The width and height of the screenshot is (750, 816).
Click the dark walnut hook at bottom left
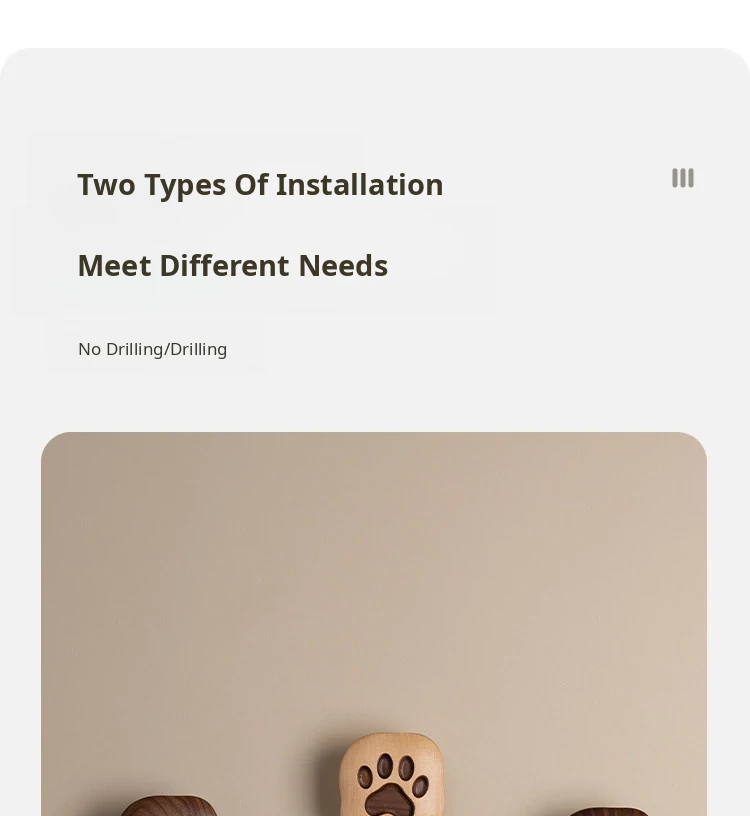[x=168, y=806]
